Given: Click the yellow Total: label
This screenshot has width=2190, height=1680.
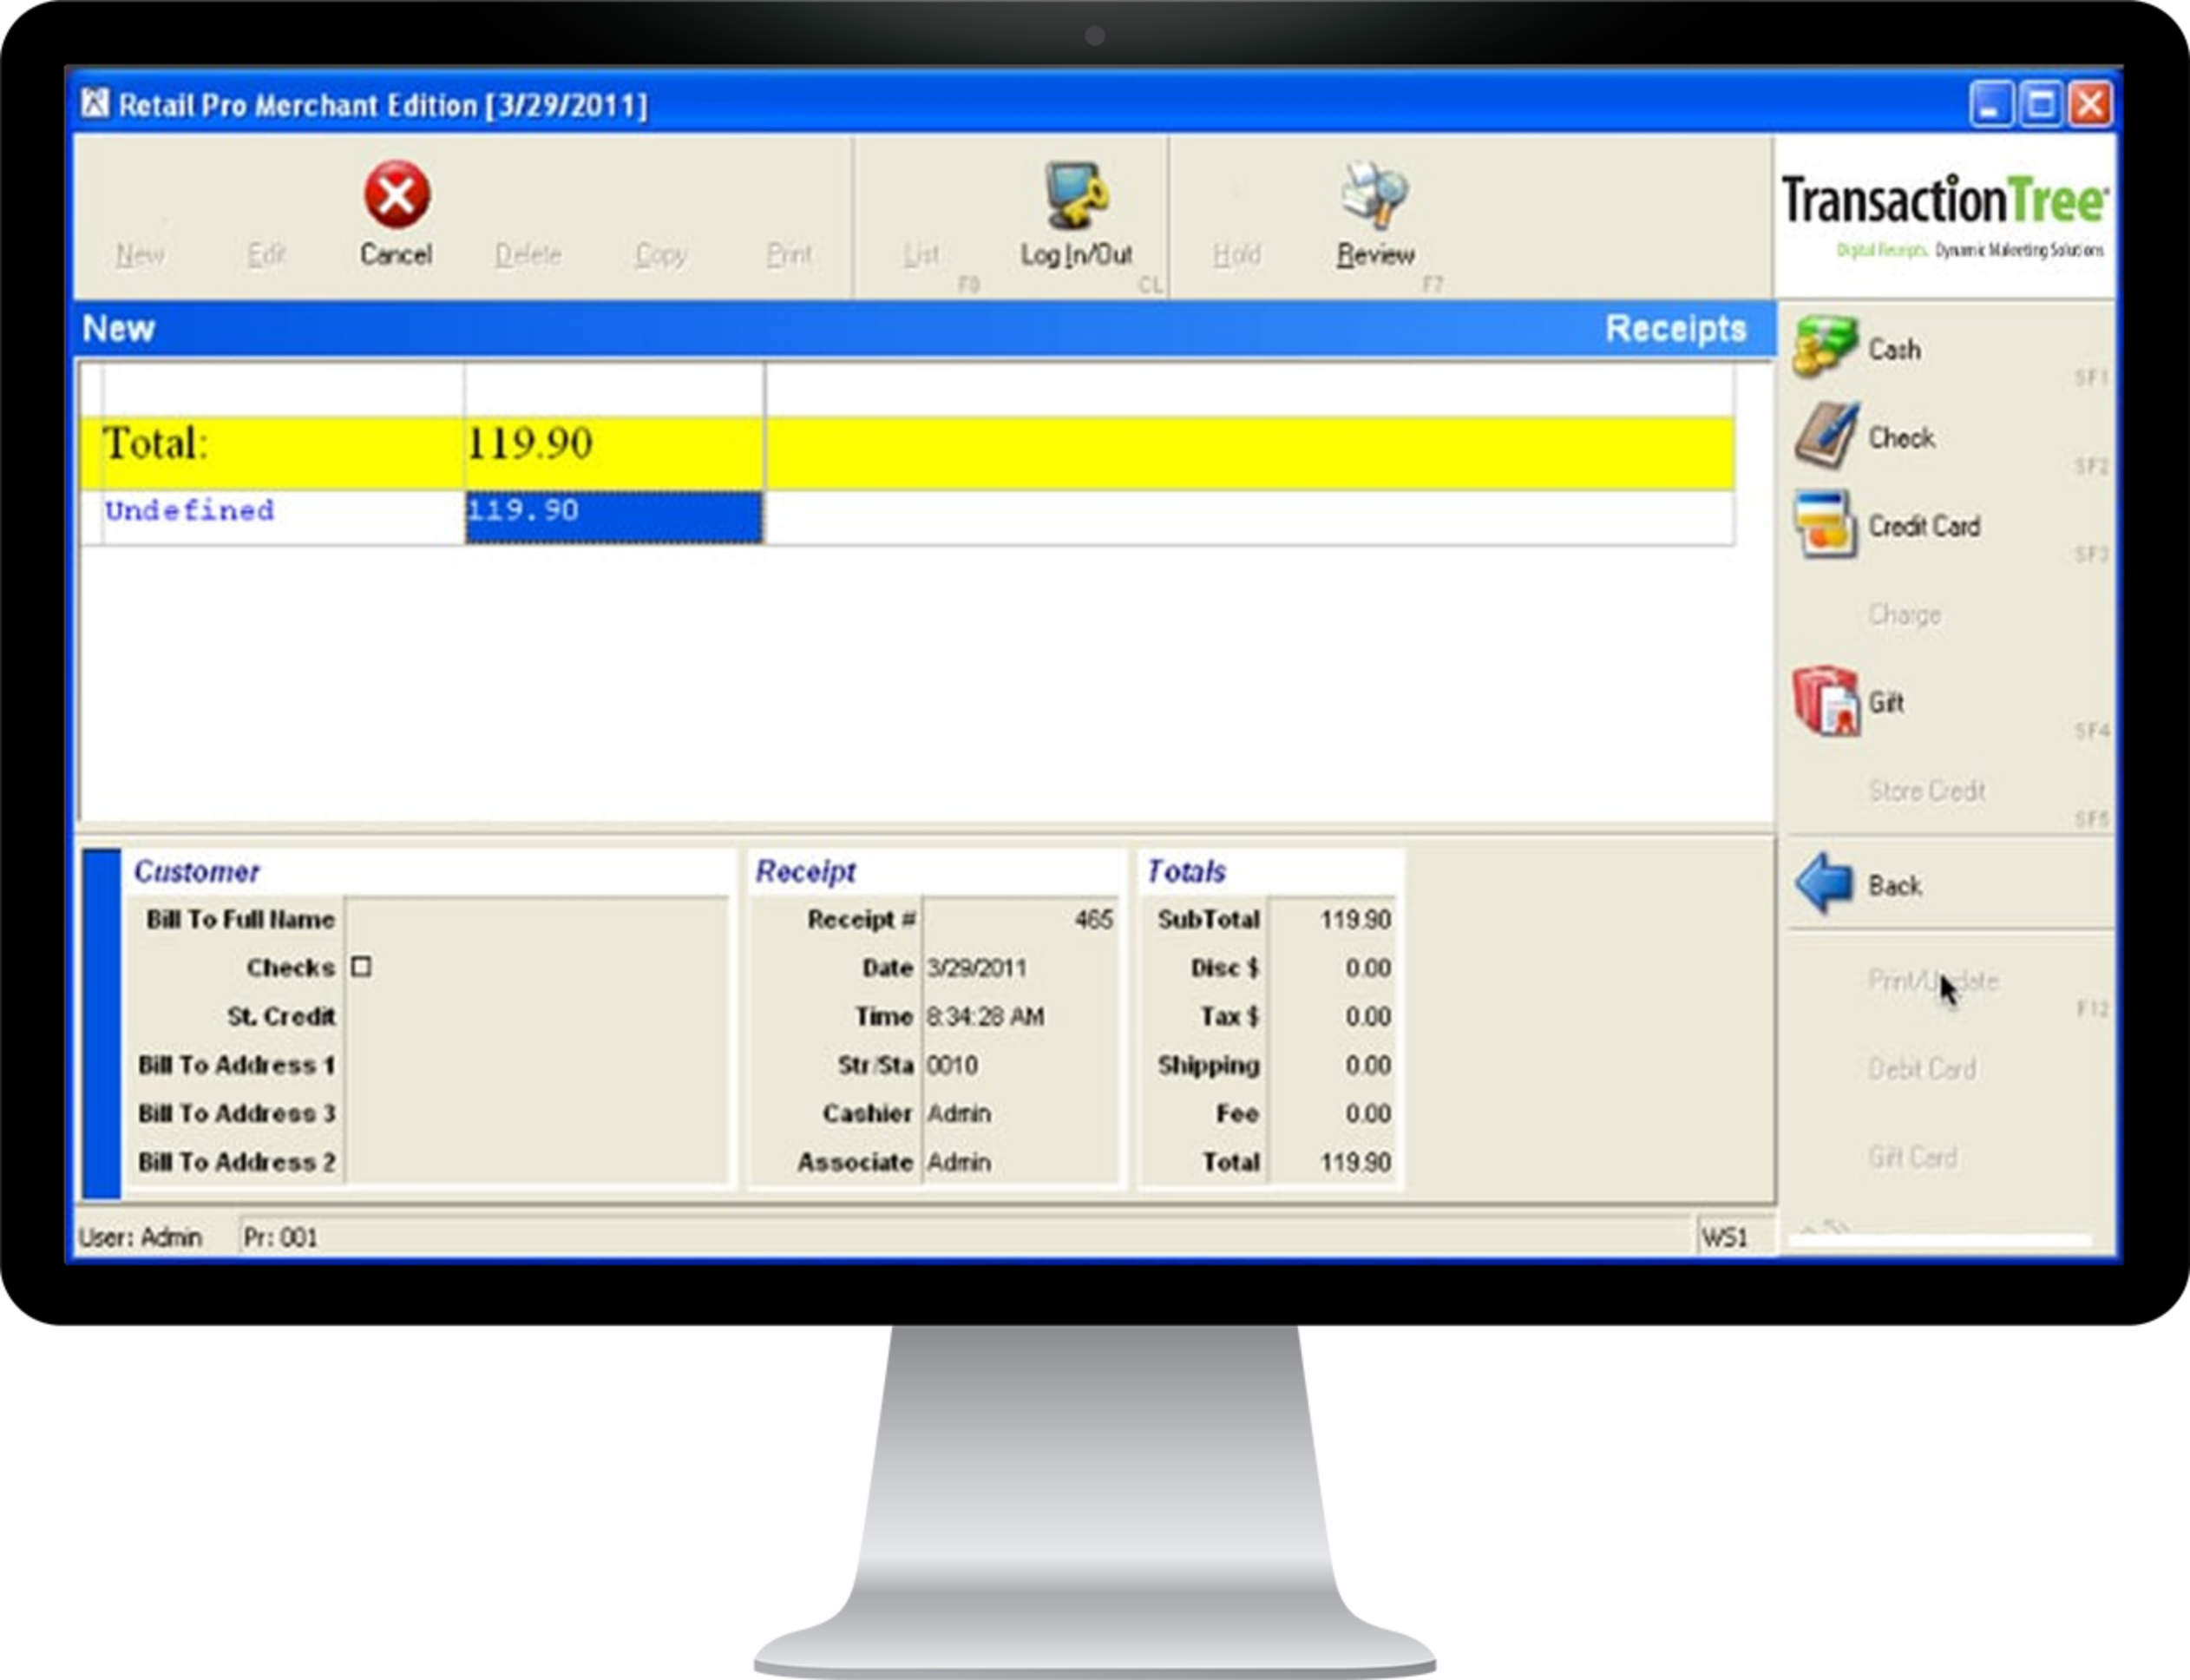Looking at the screenshot, I should pos(155,443).
